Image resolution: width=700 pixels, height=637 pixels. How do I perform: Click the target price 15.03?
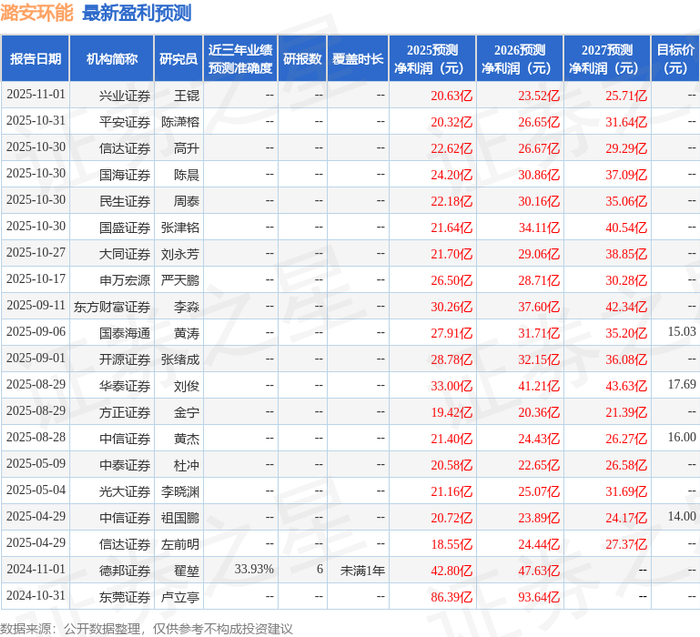click(x=682, y=332)
